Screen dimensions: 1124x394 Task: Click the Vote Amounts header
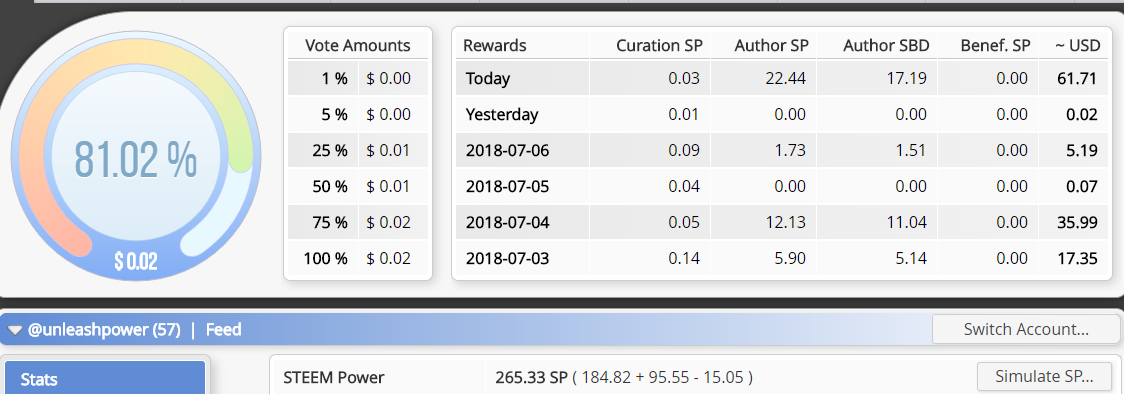(x=358, y=46)
